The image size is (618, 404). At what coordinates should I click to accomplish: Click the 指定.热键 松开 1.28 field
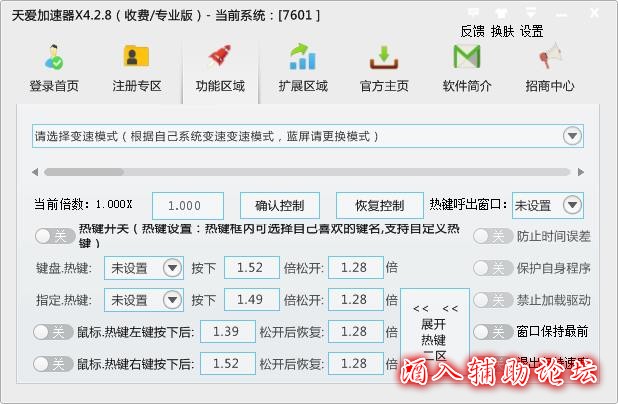(356, 300)
